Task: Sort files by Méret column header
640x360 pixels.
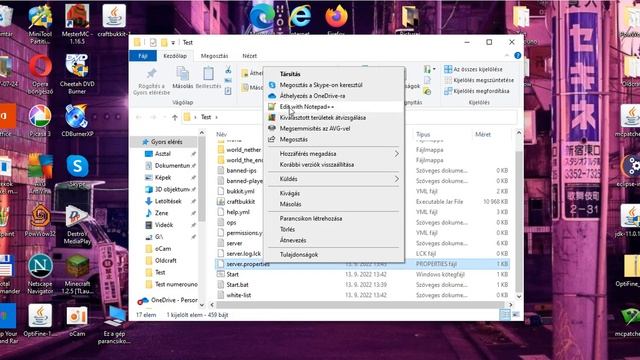Action: (x=483, y=134)
